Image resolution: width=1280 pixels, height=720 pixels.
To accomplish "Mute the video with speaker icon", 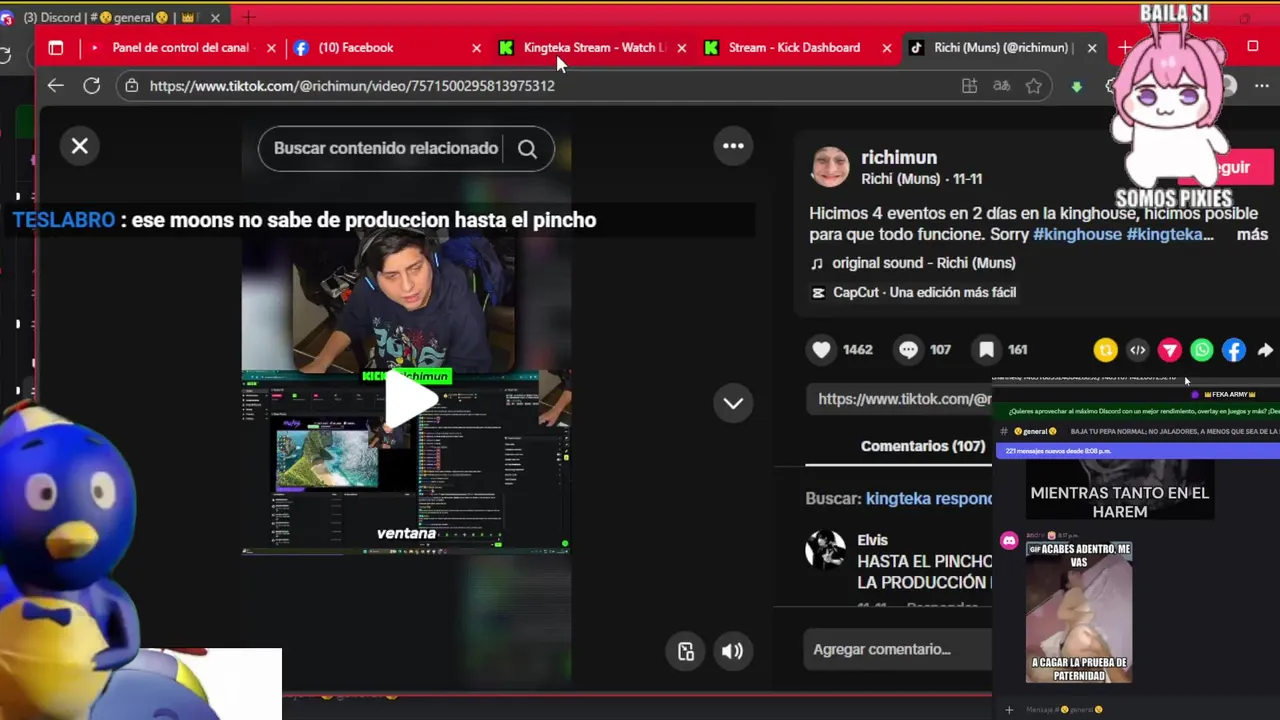I will [x=732, y=651].
